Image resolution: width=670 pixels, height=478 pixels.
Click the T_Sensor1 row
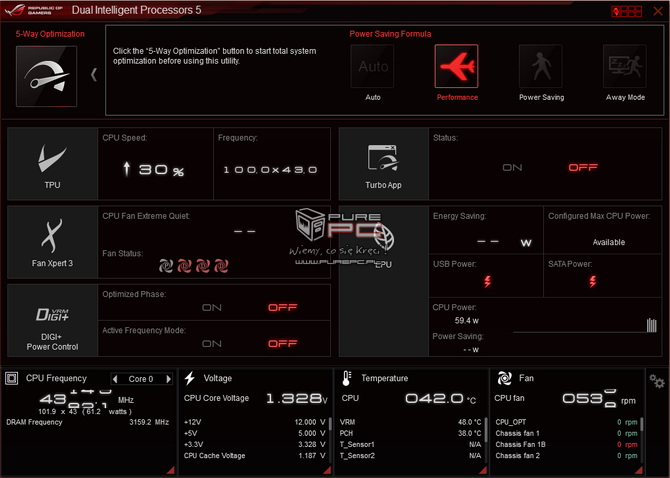pos(410,444)
